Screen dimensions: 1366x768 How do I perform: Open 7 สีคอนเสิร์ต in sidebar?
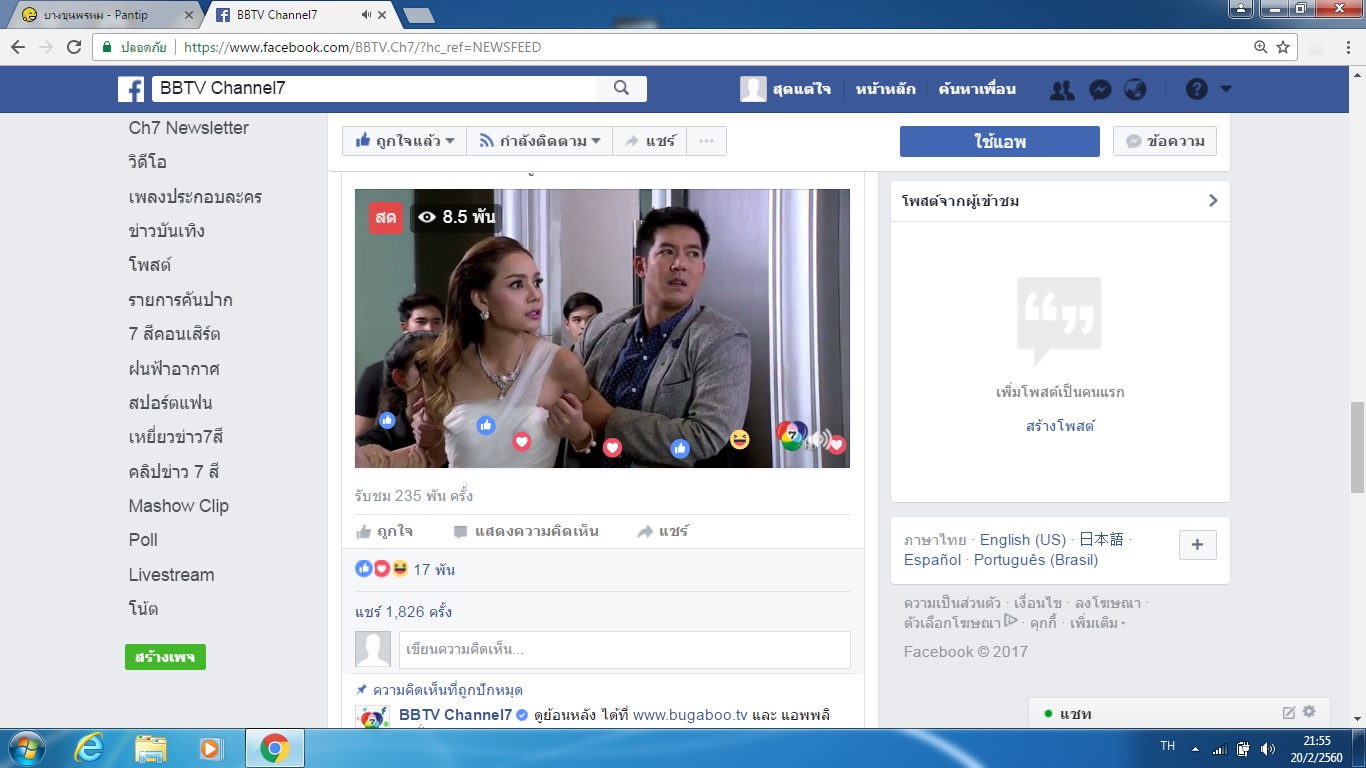point(174,334)
